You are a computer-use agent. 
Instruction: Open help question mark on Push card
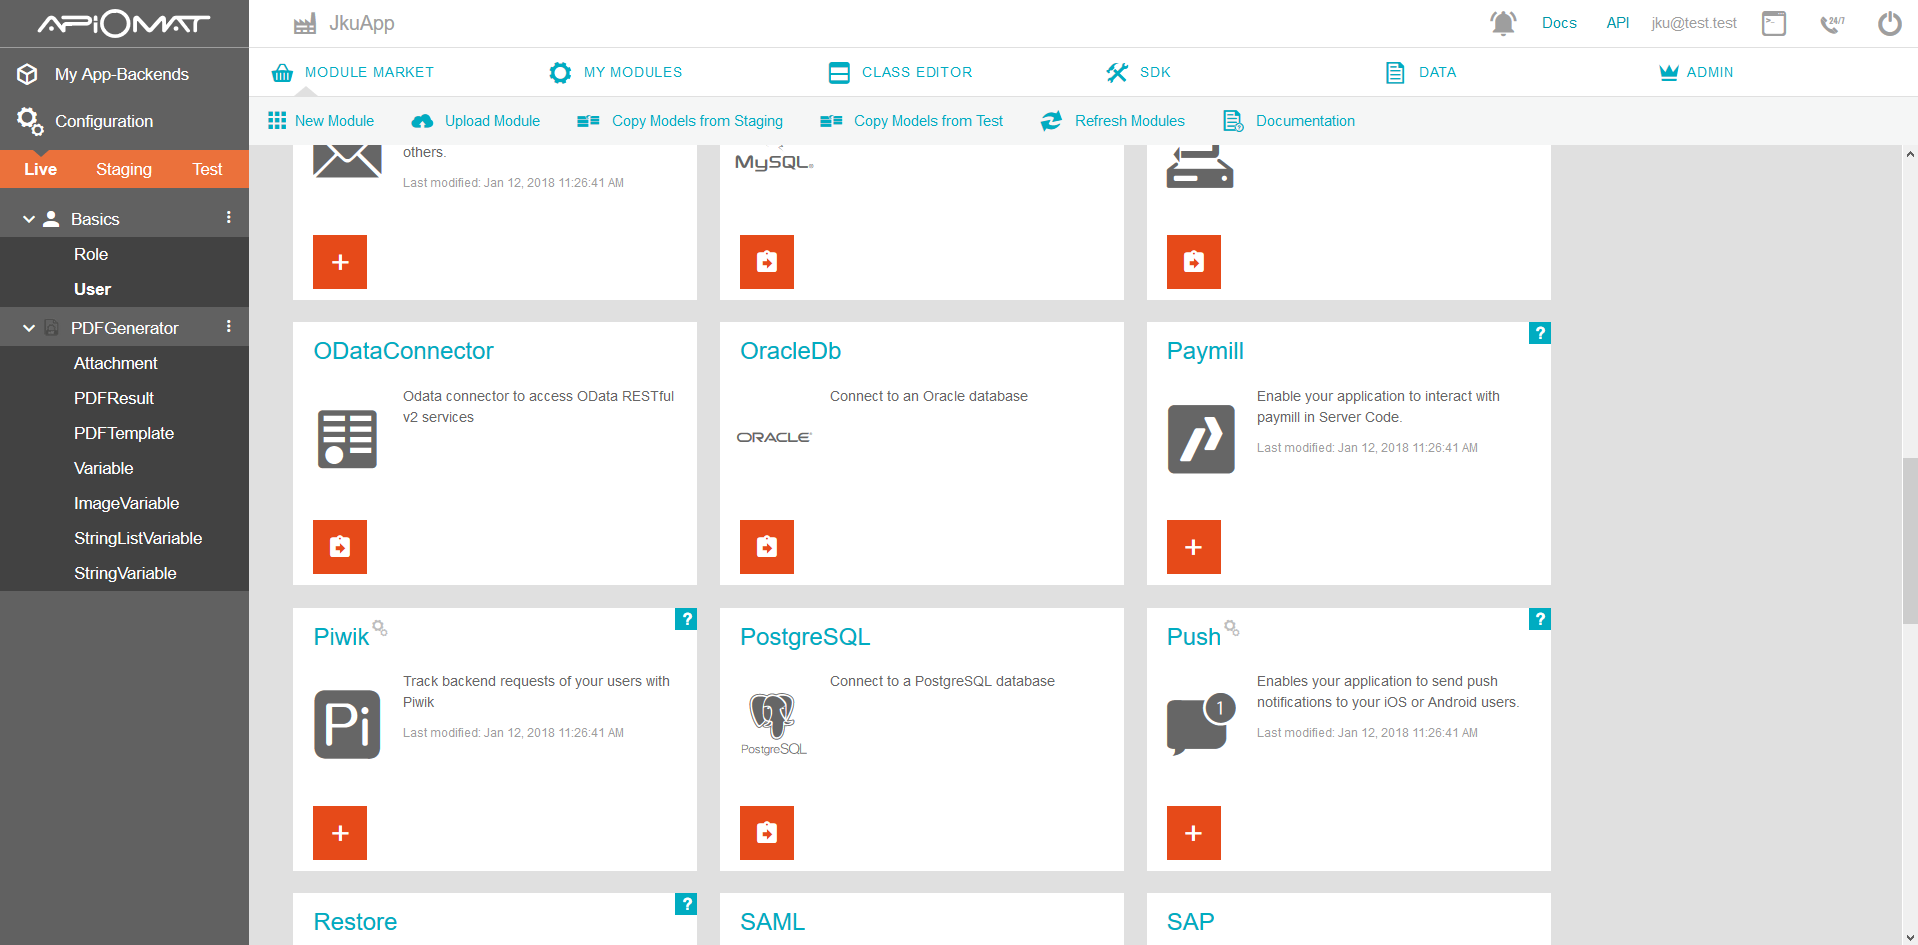(1540, 619)
